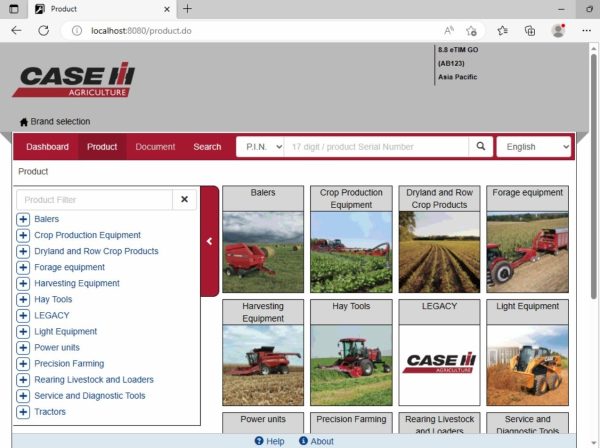
Task: Add this page to favorites
Action: 471,31
